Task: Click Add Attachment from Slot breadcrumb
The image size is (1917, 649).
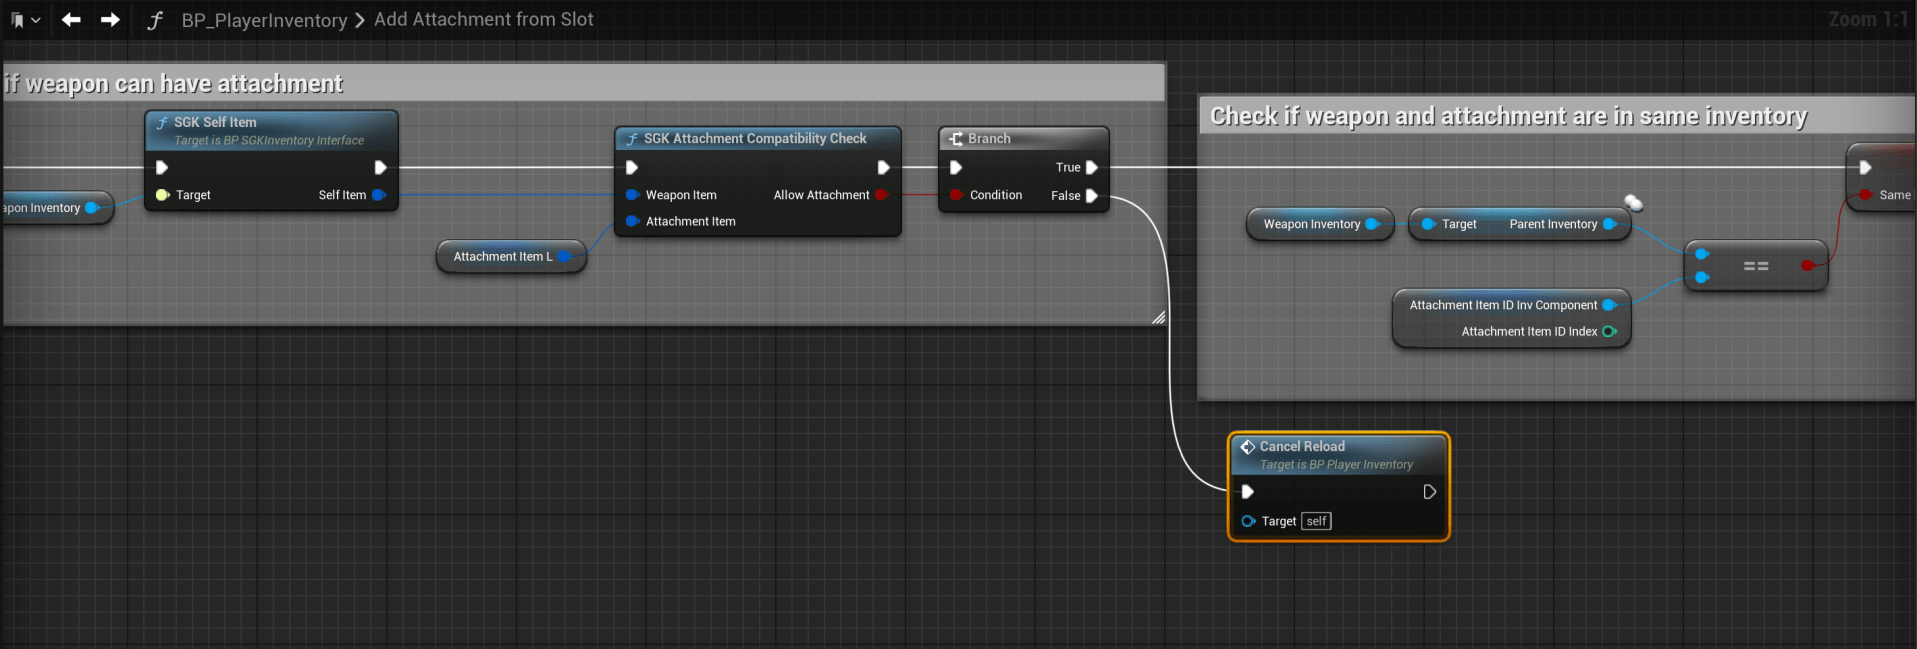Action: (483, 20)
